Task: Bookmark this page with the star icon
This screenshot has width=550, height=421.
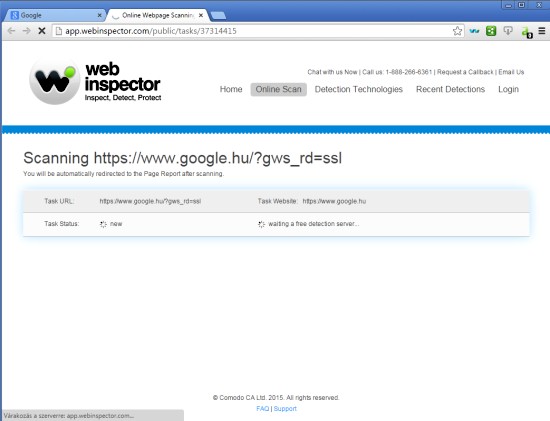Action: pyautogui.click(x=457, y=31)
